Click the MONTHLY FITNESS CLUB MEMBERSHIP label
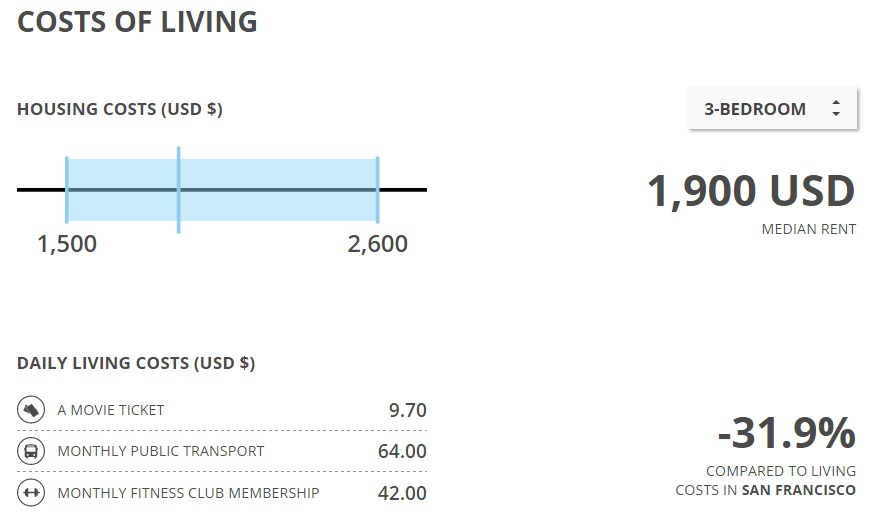The image size is (878, 524). (188, 493)
